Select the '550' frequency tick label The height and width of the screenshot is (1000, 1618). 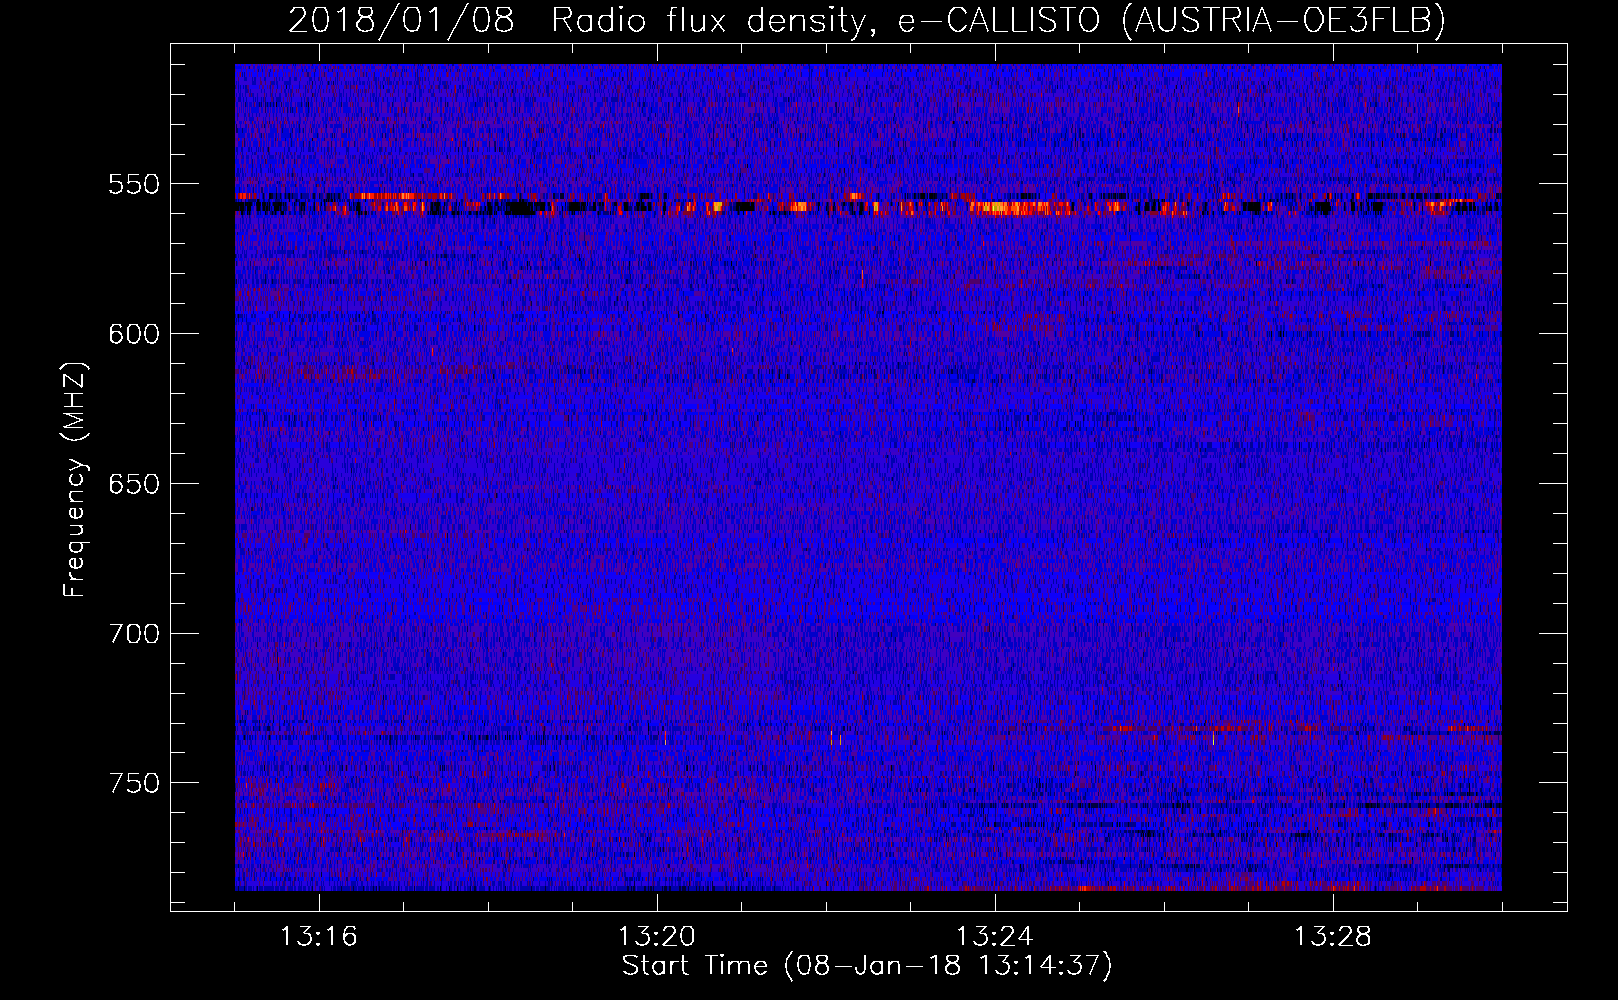click(134, 184)
